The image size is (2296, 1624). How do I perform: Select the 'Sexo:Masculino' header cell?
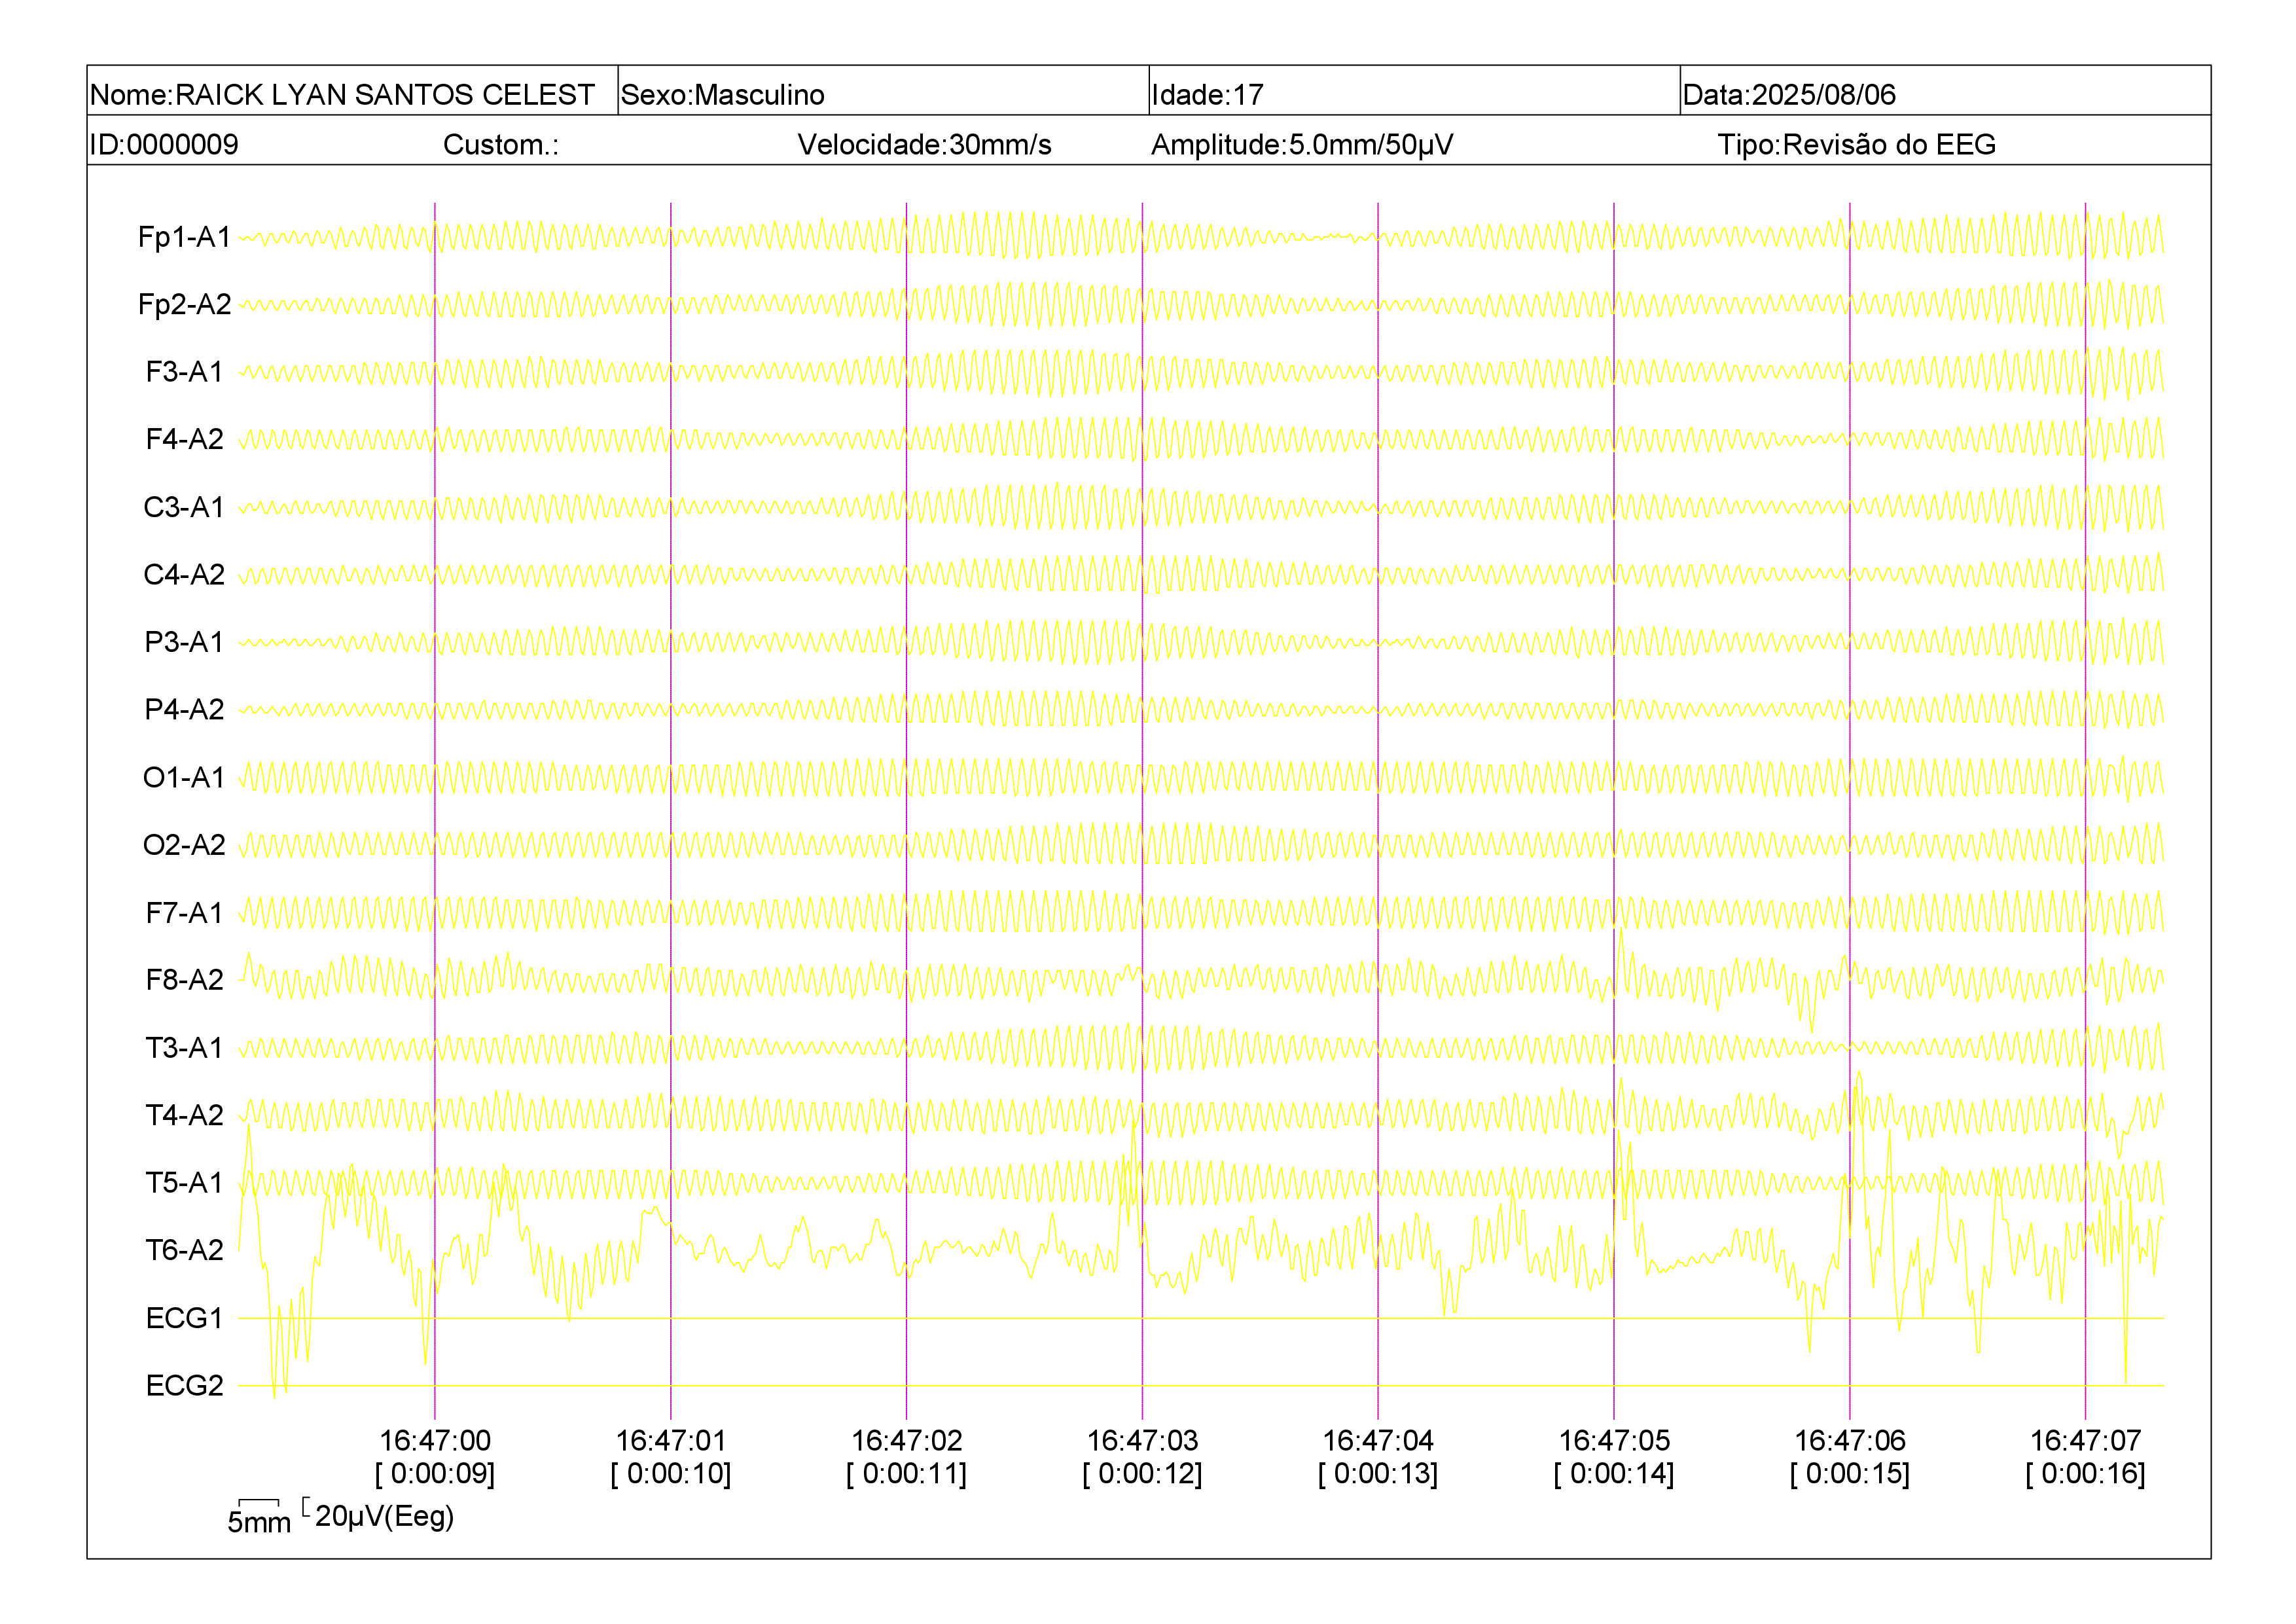884,91
